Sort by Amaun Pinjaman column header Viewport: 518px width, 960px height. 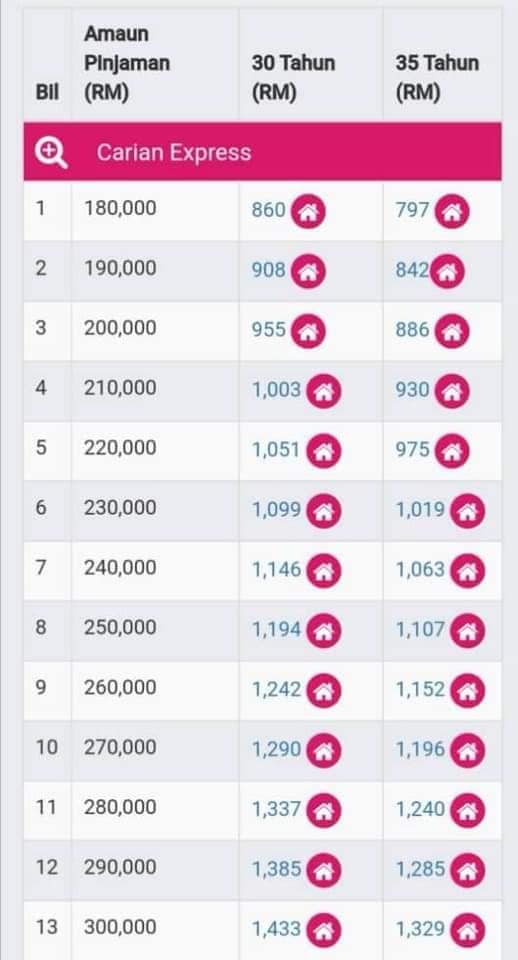[127, 64]
